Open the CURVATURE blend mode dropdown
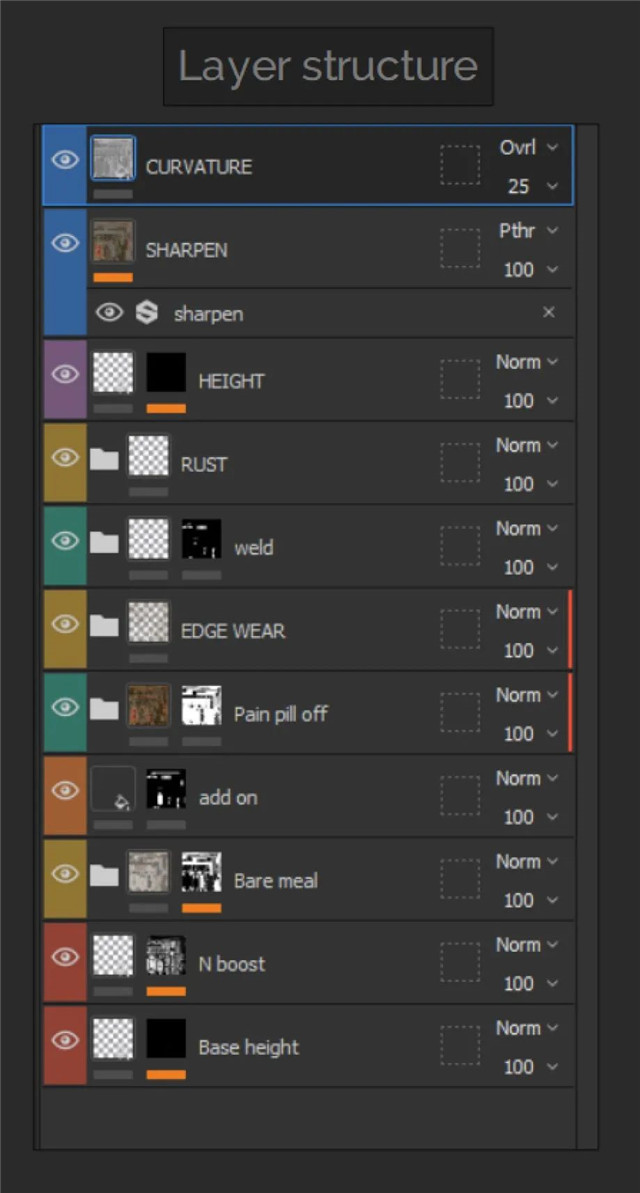 [529, 147]
